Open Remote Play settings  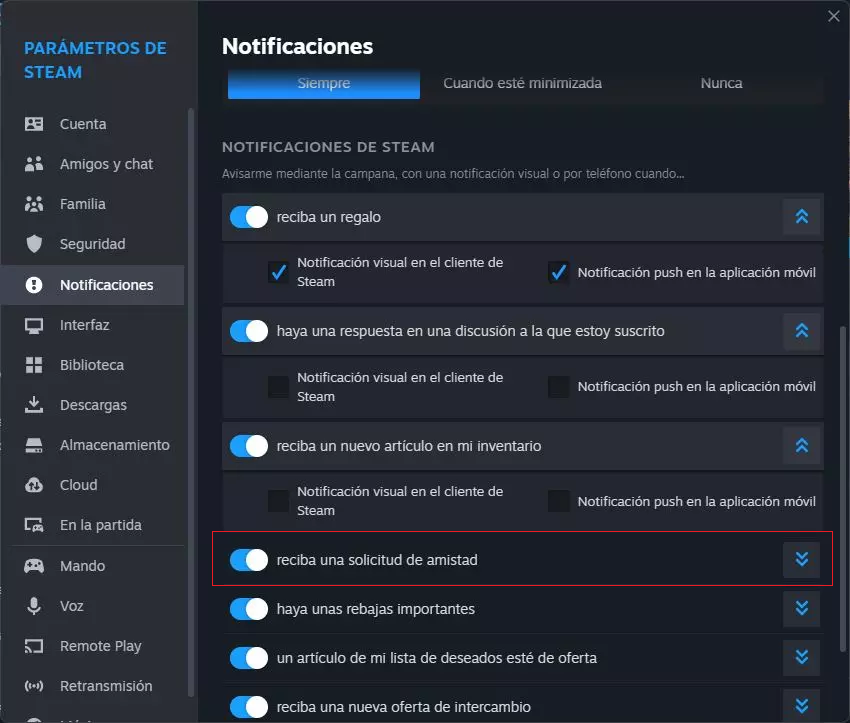pos(93,646)
